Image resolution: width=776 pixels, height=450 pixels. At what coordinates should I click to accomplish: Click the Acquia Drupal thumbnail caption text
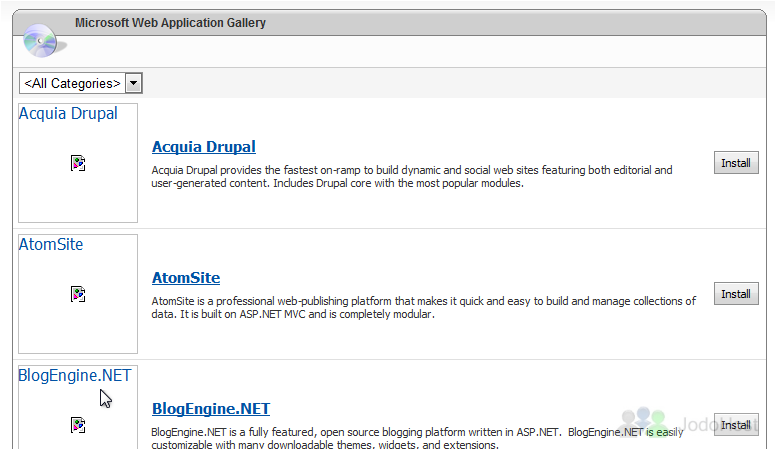68,113
